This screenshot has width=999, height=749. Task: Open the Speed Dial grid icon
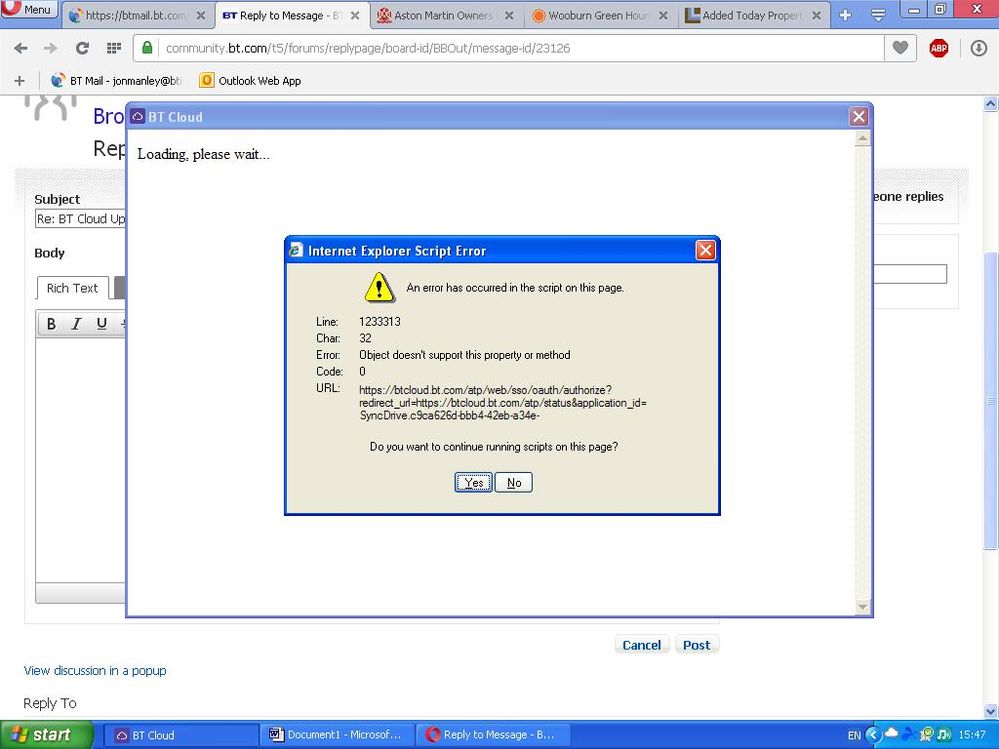[x=114, y=48]
